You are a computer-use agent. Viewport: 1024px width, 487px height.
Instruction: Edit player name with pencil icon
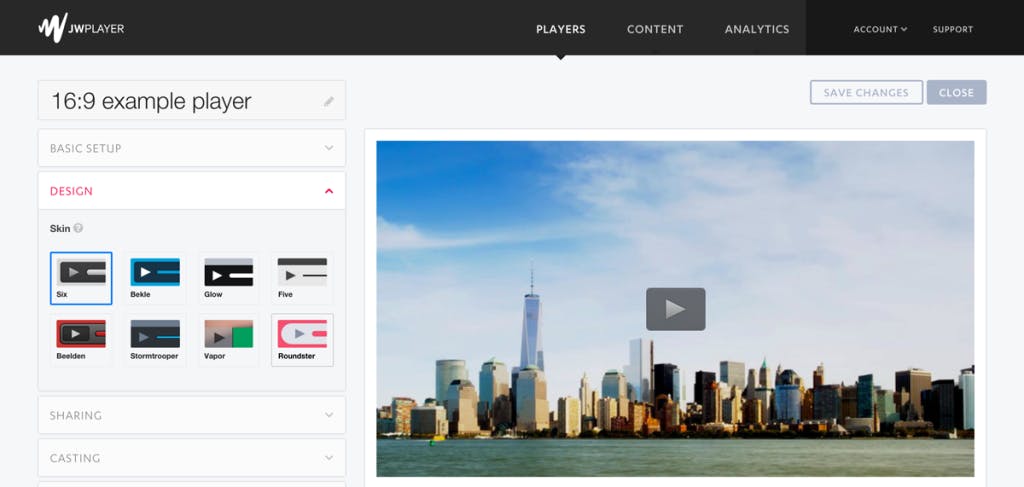328,101
